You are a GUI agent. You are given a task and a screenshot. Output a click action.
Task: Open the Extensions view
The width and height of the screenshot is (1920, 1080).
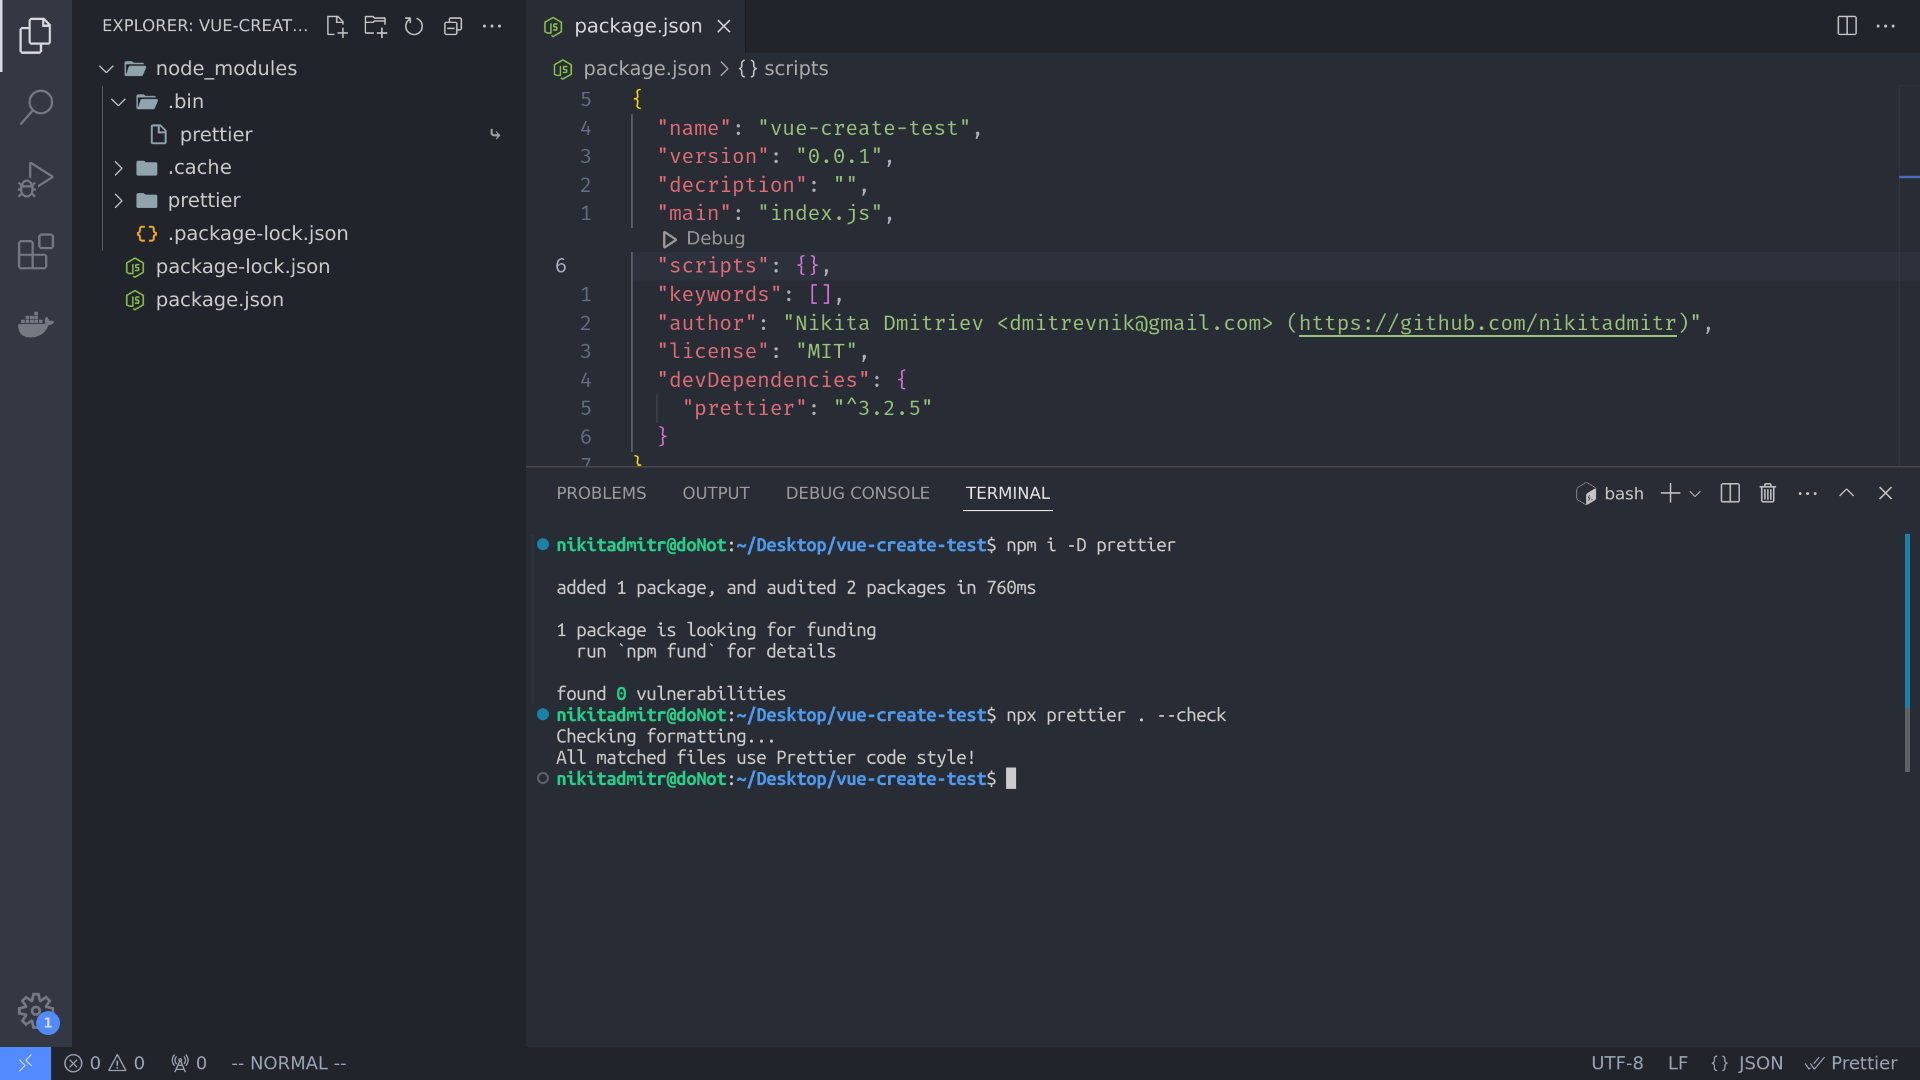[x=36, y=252]
